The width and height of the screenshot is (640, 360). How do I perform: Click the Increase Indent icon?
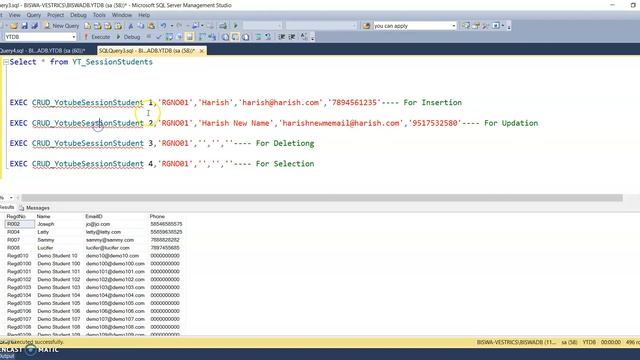pos(292,37)
